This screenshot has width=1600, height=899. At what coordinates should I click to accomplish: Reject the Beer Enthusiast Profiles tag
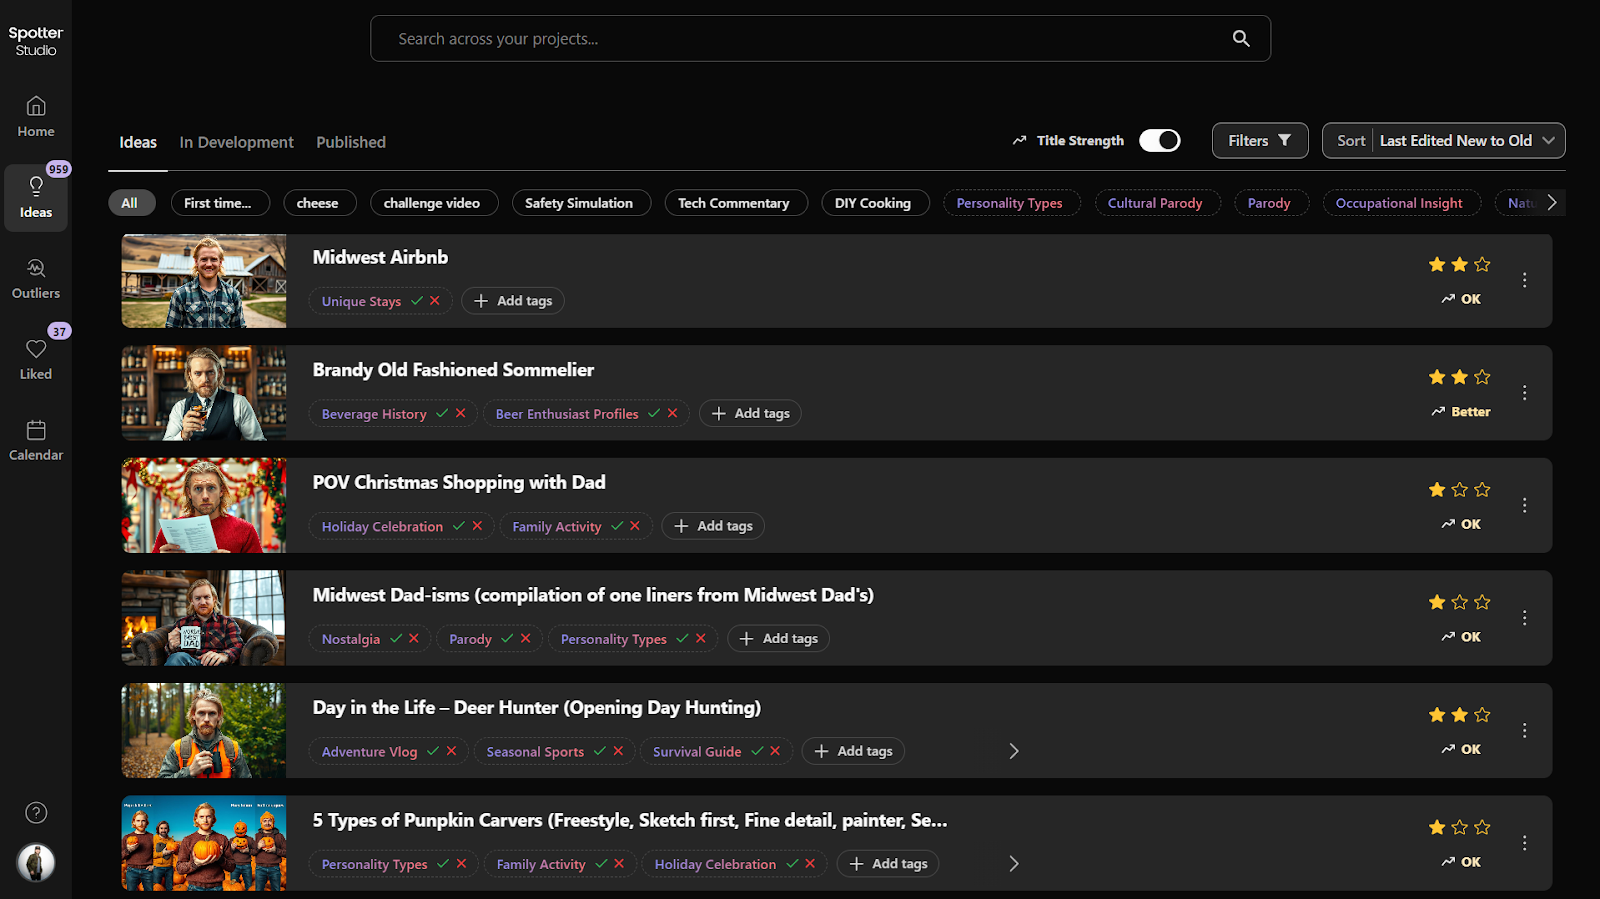[x=672, y=413]
